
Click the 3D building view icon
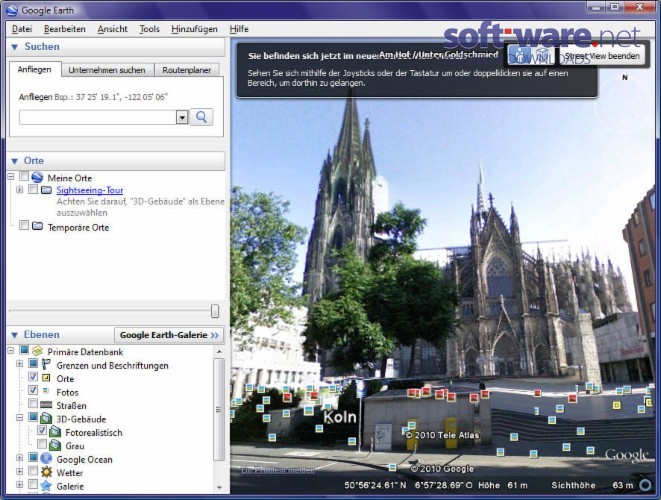543,55
